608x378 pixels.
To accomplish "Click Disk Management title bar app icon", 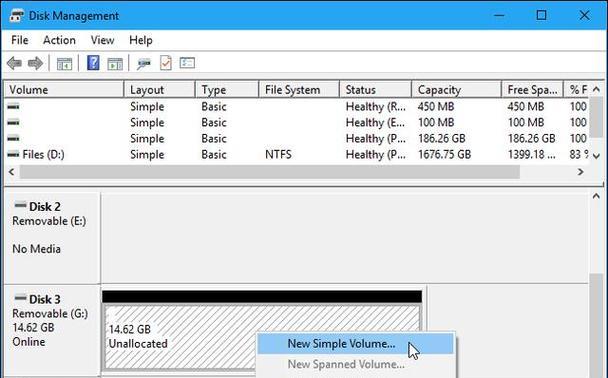I will click(17, 16).
